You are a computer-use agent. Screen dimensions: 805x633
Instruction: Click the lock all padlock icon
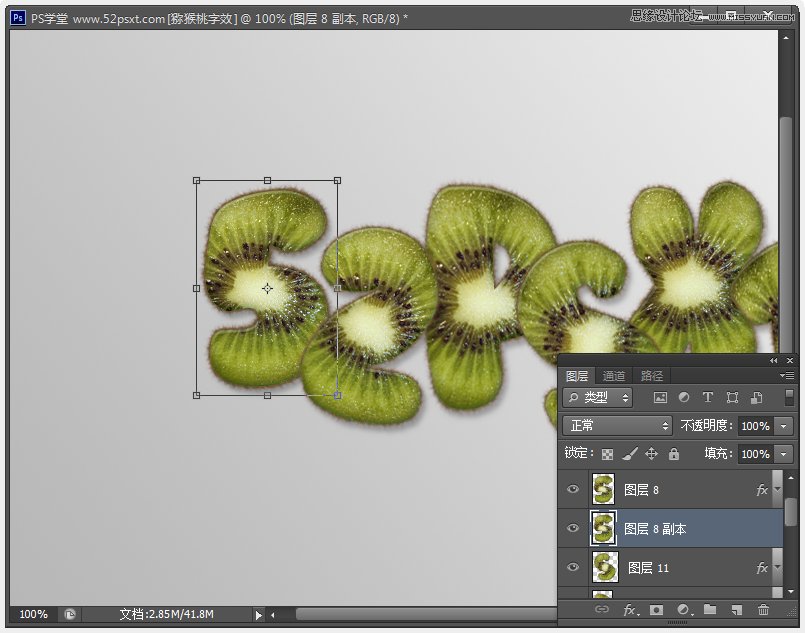pyautogui.click(x=673, y=454)
